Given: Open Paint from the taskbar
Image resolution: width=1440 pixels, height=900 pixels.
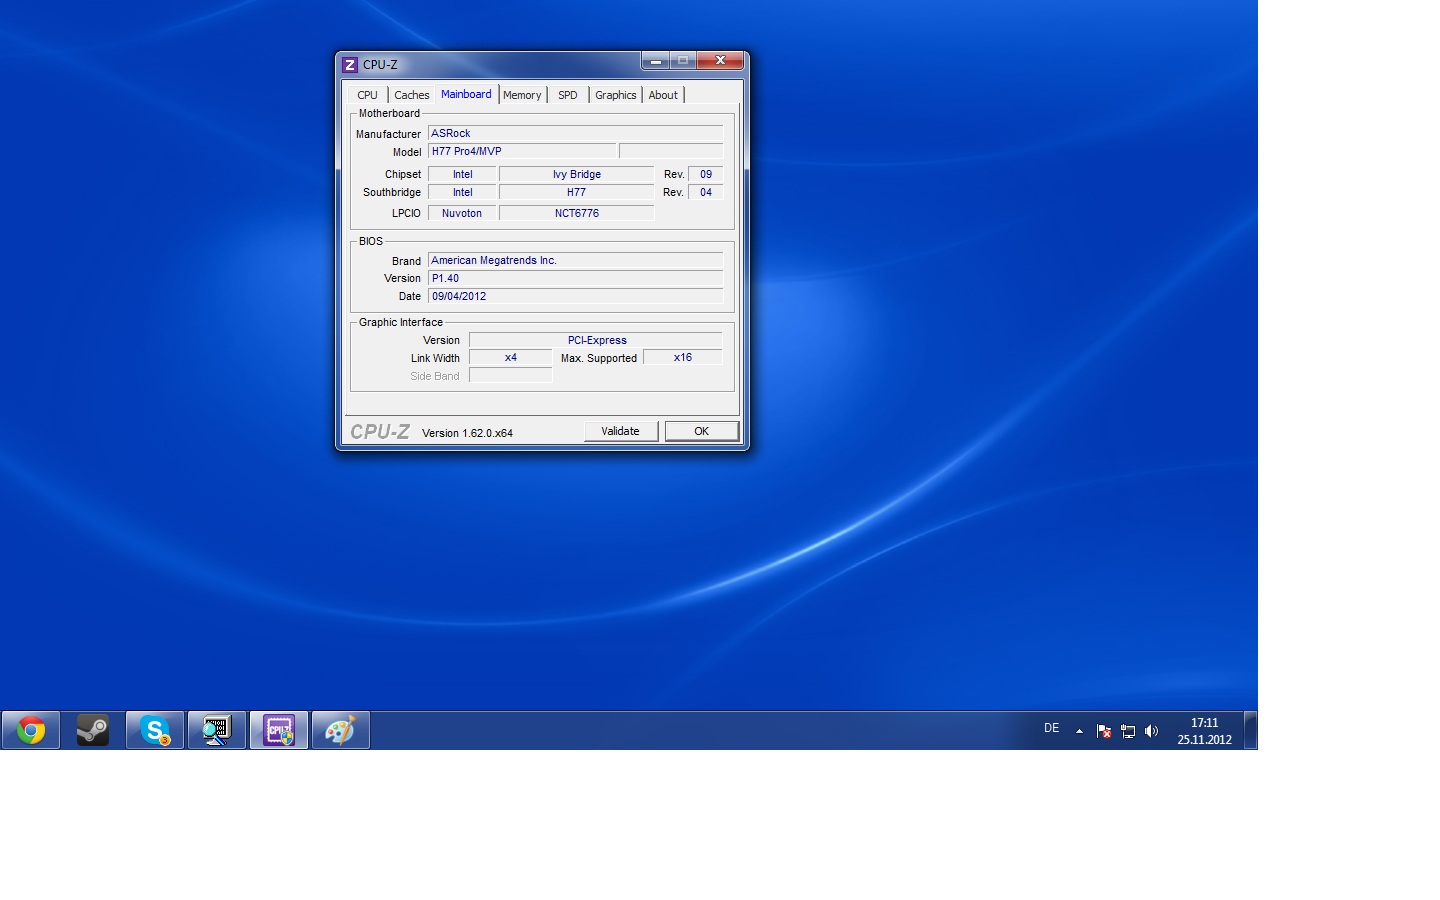Looking at the screenshot, I should (341, 731).
